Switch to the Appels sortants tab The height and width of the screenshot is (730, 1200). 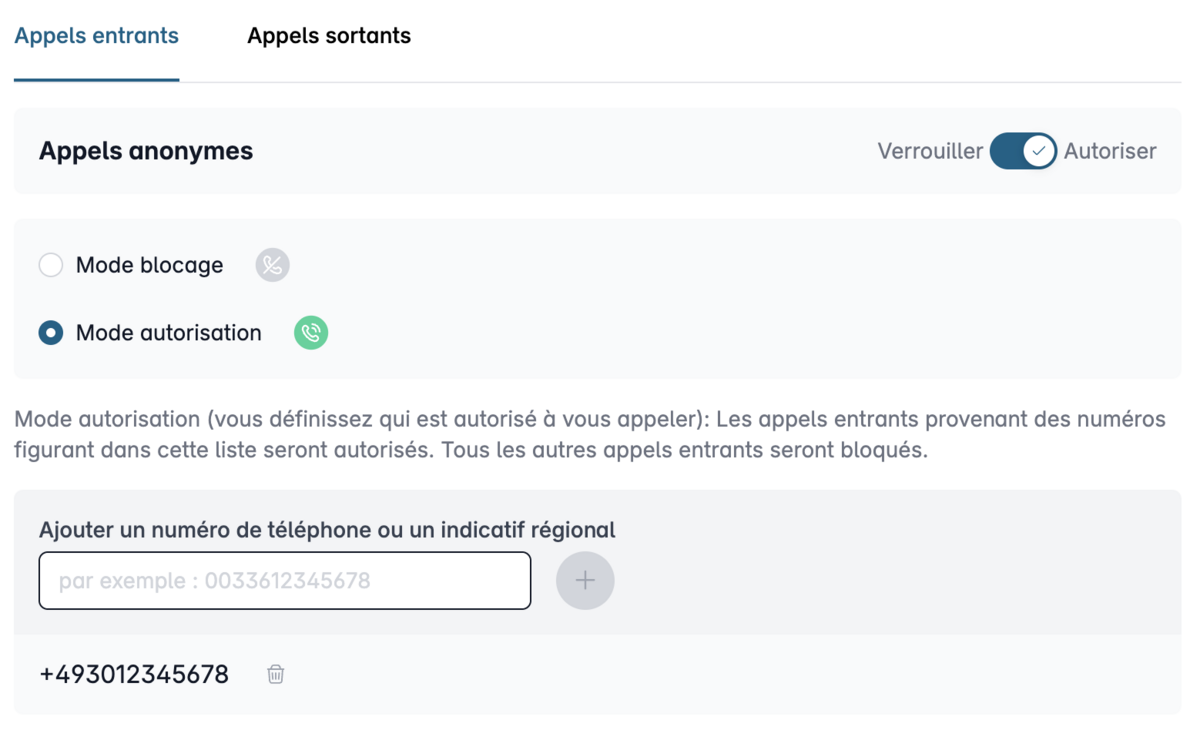329,36
